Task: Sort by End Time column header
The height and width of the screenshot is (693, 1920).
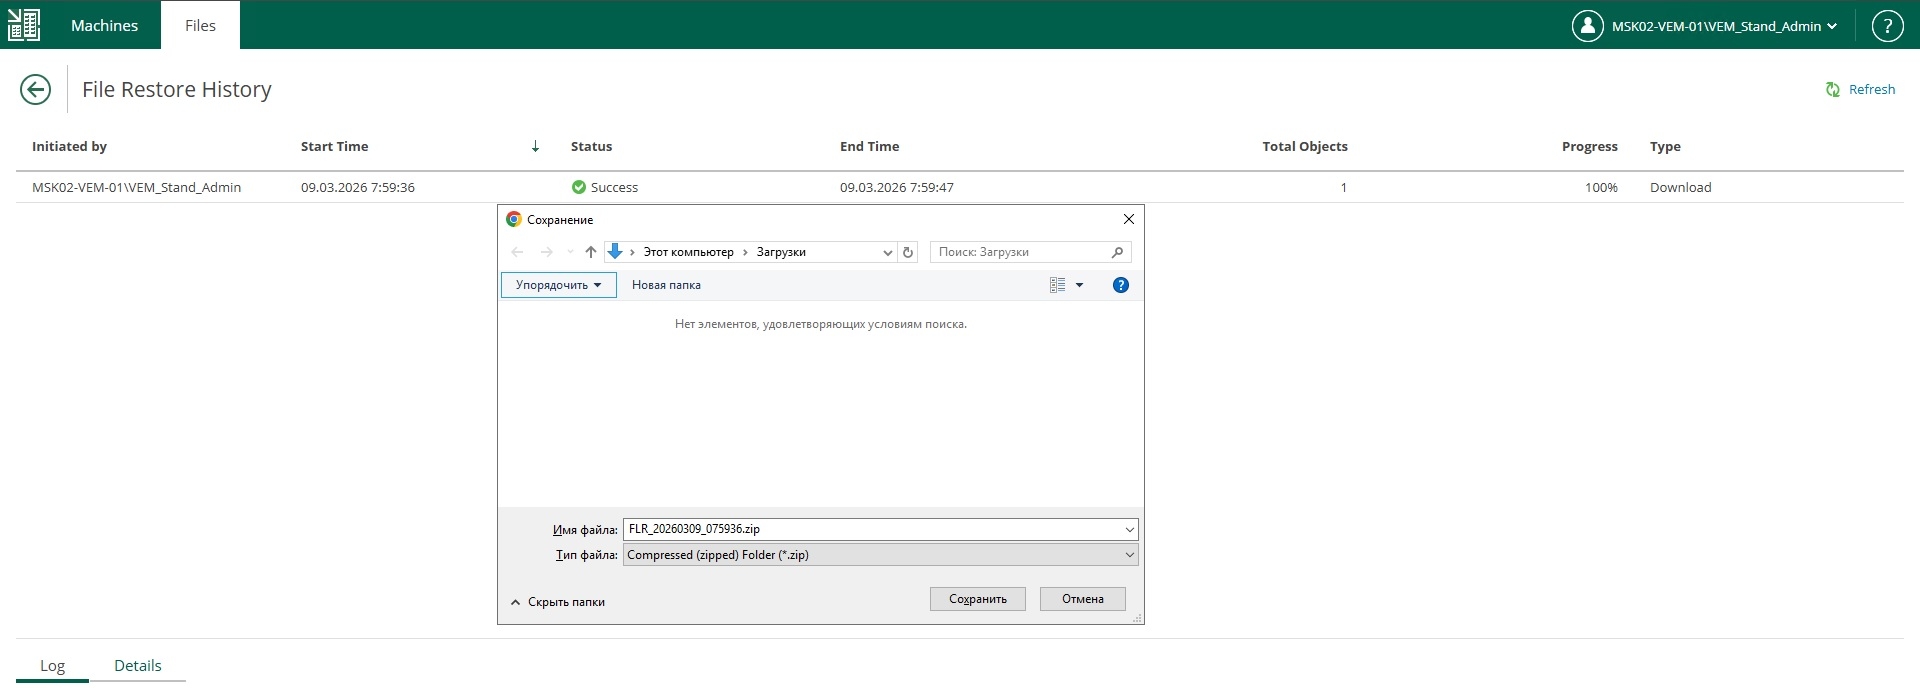Action: (x=869, y=146)
